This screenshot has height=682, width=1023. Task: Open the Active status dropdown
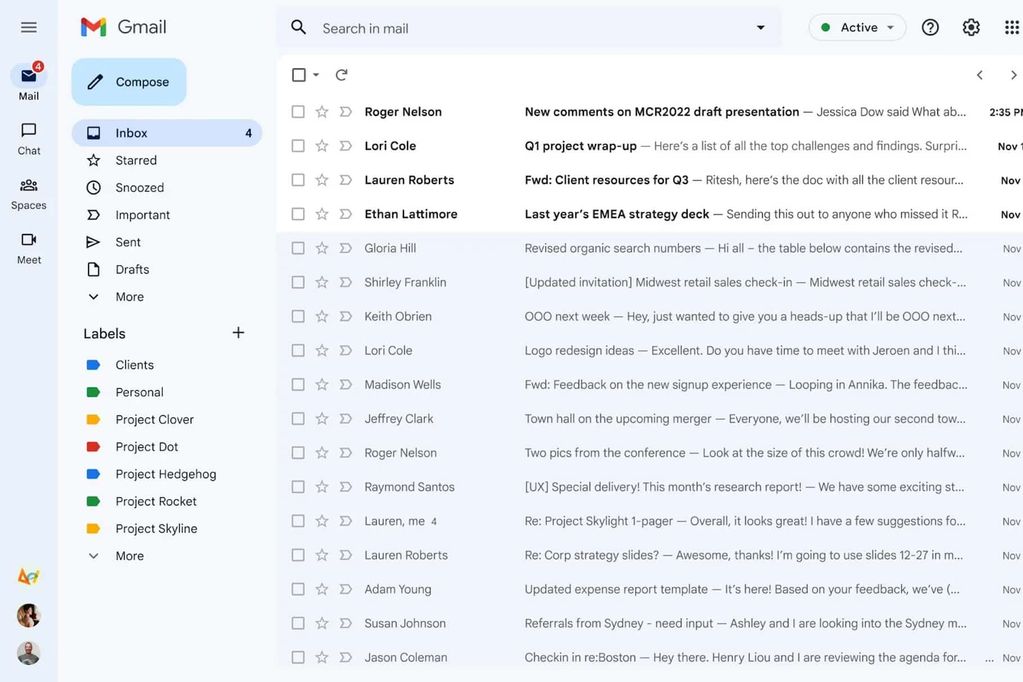[x=857, y=27]
